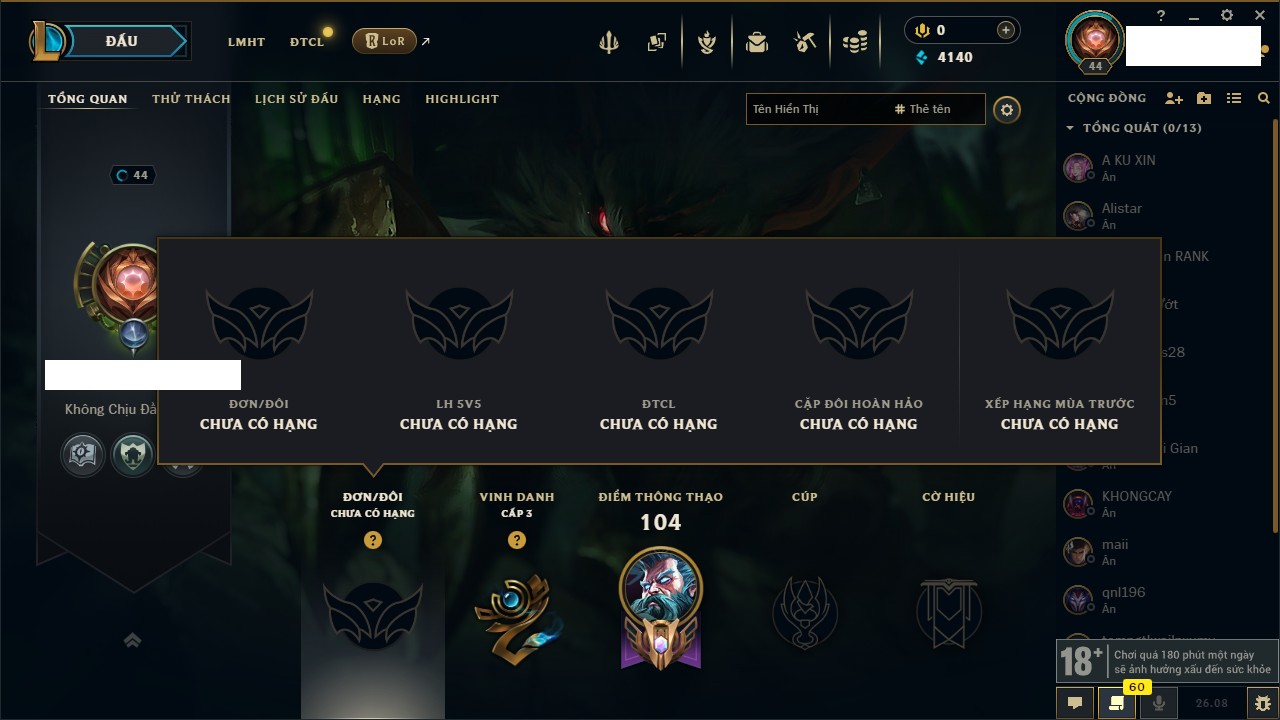
Task: Open the LoR launcher button
Action: [x=384, y=41]
